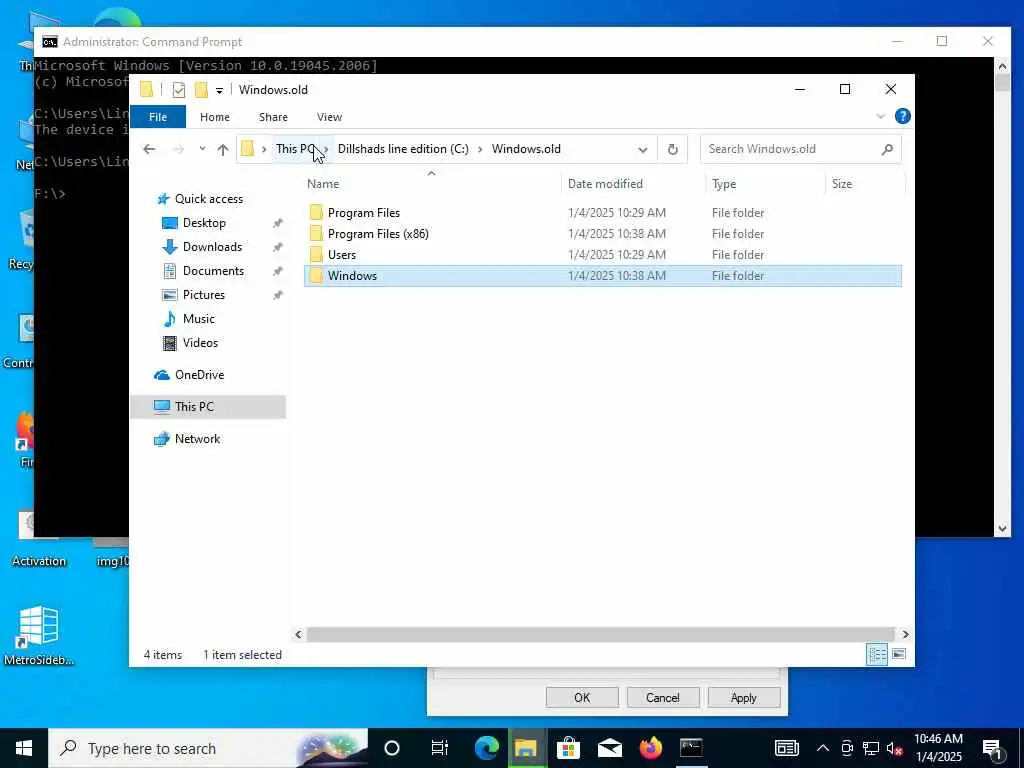Select the Windows folder row

(603, 276)
